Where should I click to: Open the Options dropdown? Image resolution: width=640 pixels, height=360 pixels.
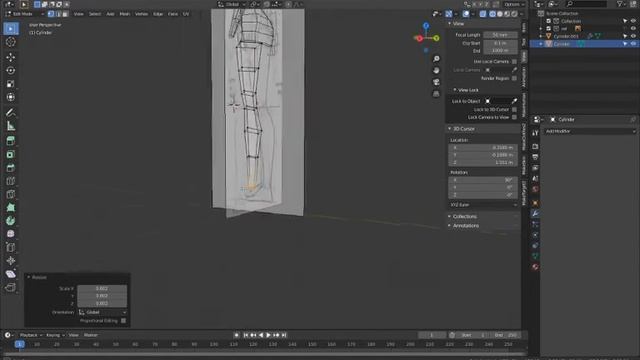click(x=514, y=4)
